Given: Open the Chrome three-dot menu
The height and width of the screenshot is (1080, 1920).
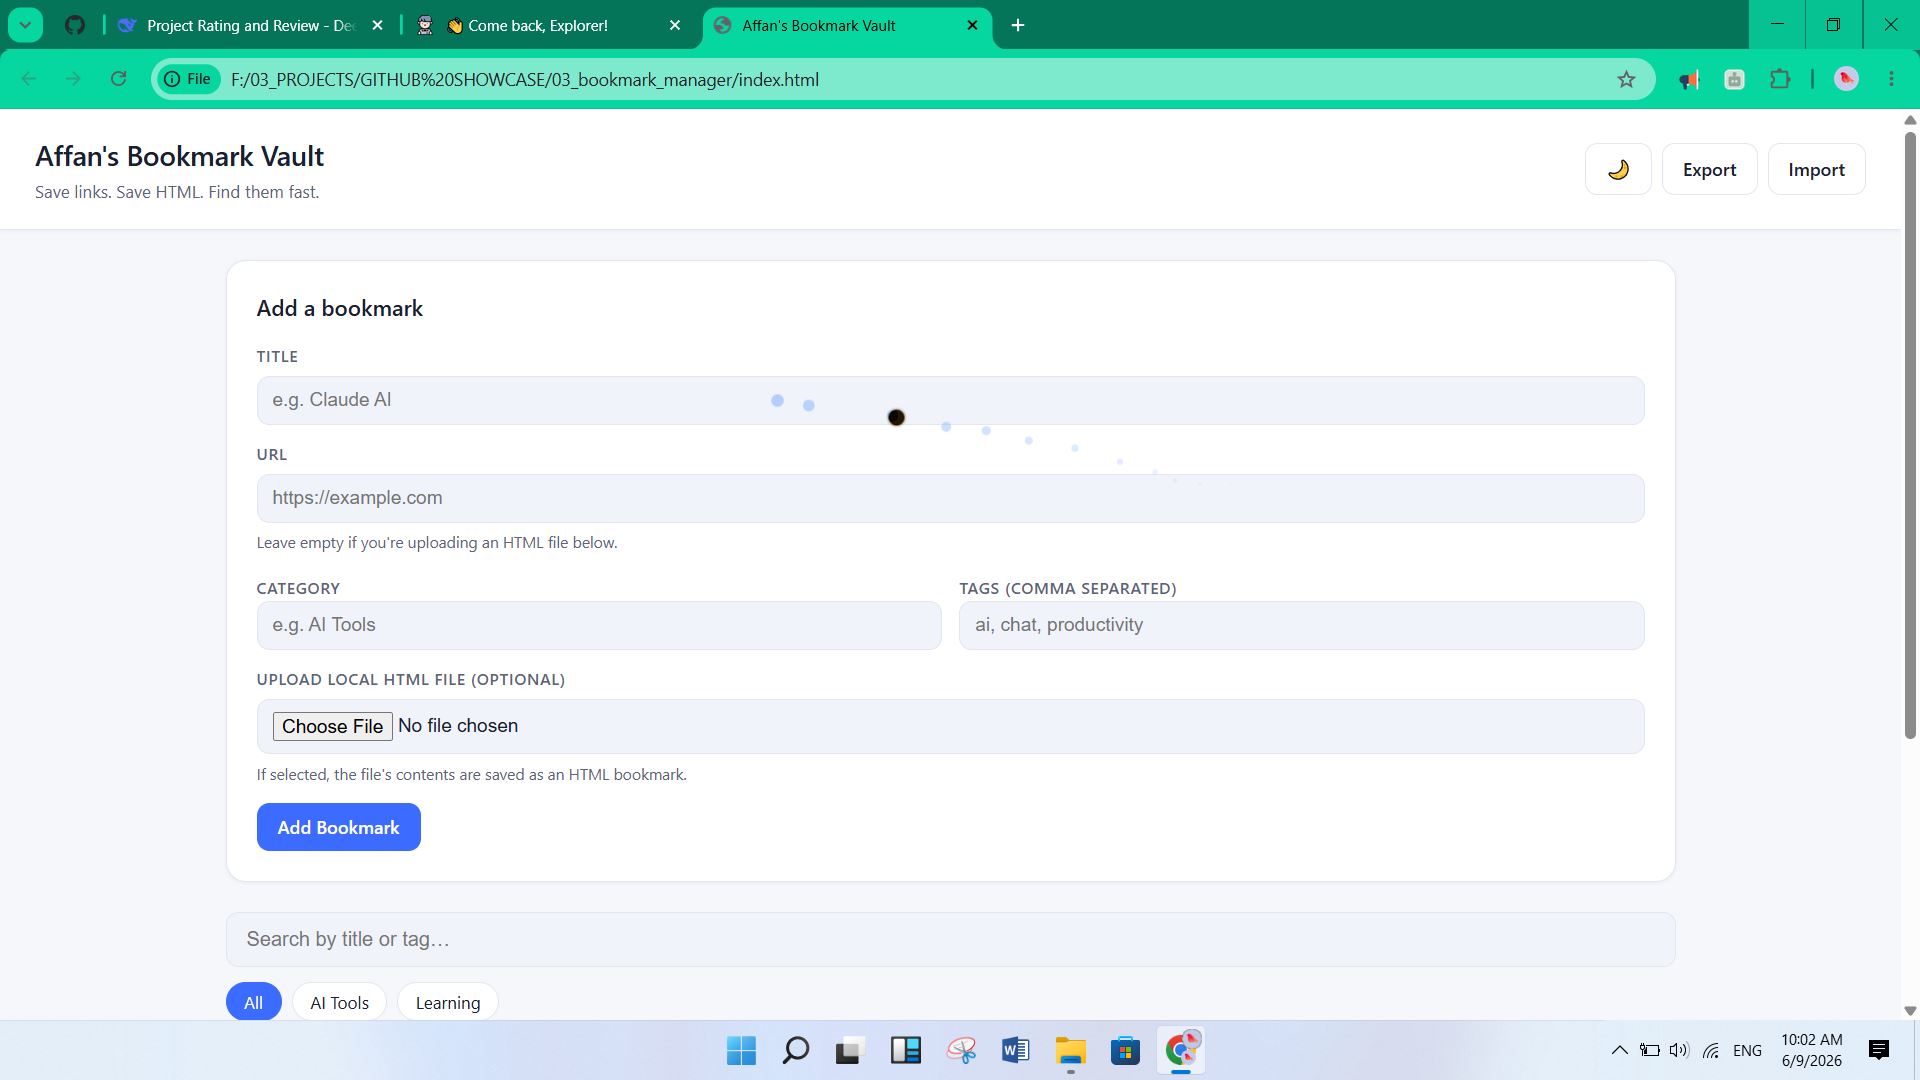Looking at the screenshot, I should pyautogui.click(x=1891, y=79).
